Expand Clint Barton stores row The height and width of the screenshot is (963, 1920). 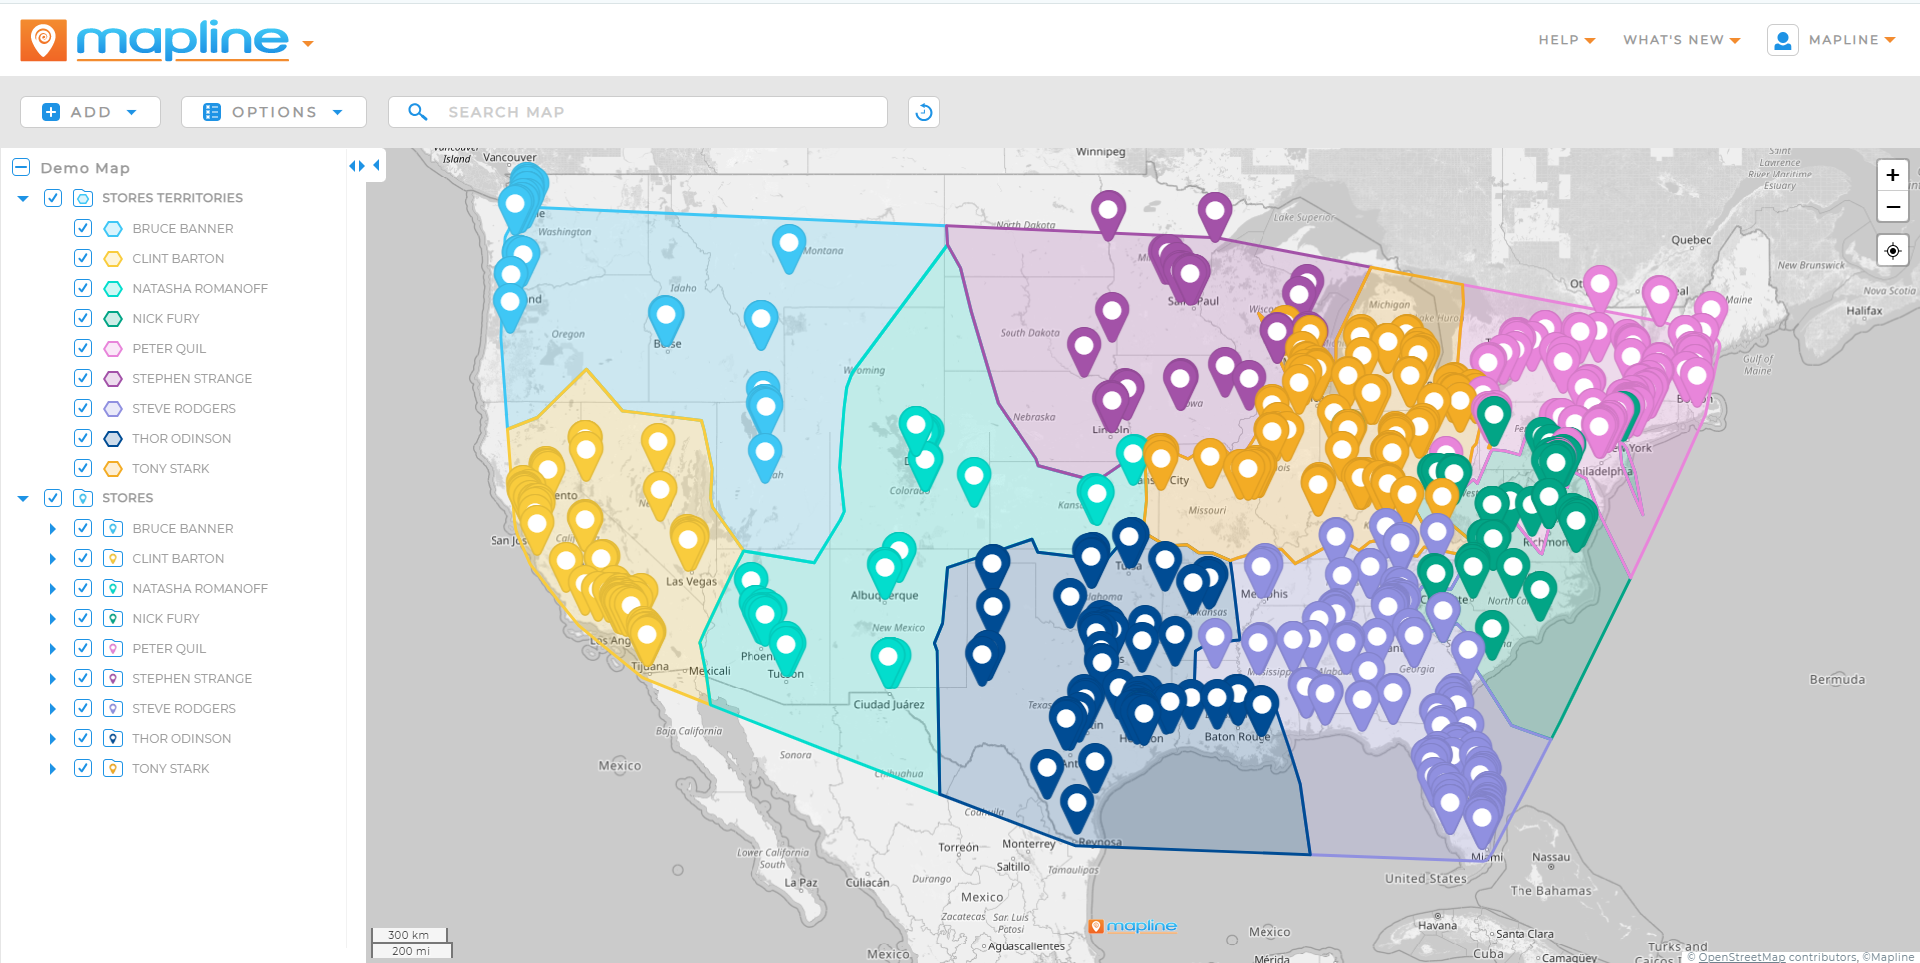53,558
